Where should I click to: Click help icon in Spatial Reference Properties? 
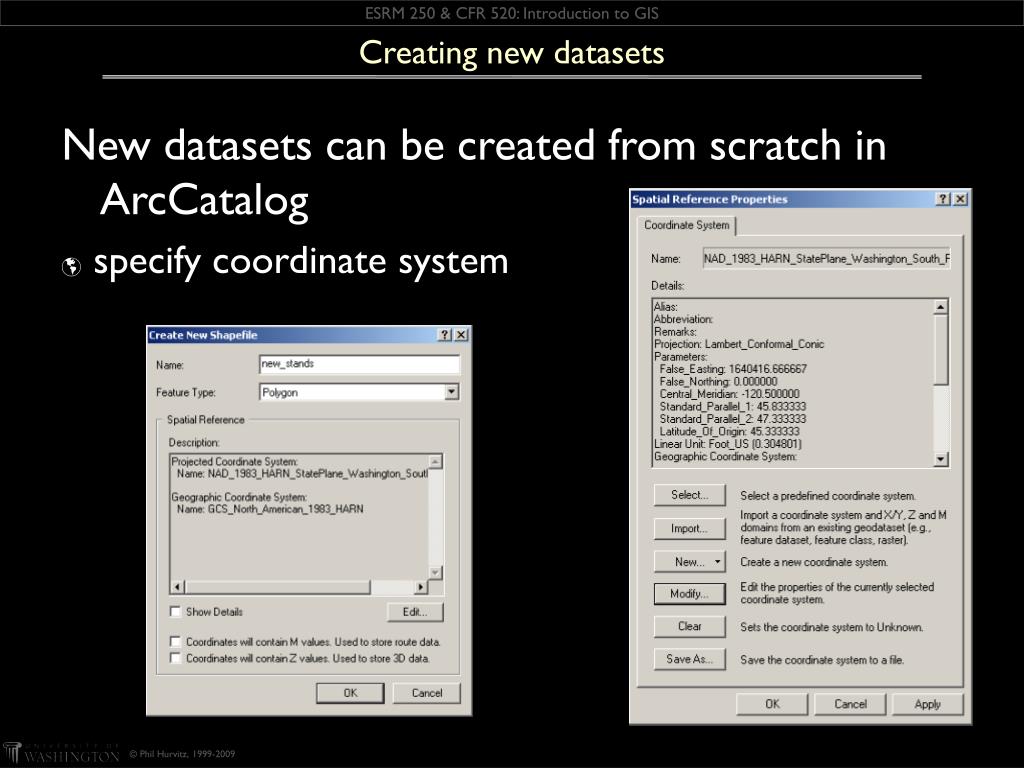[944, 199]
